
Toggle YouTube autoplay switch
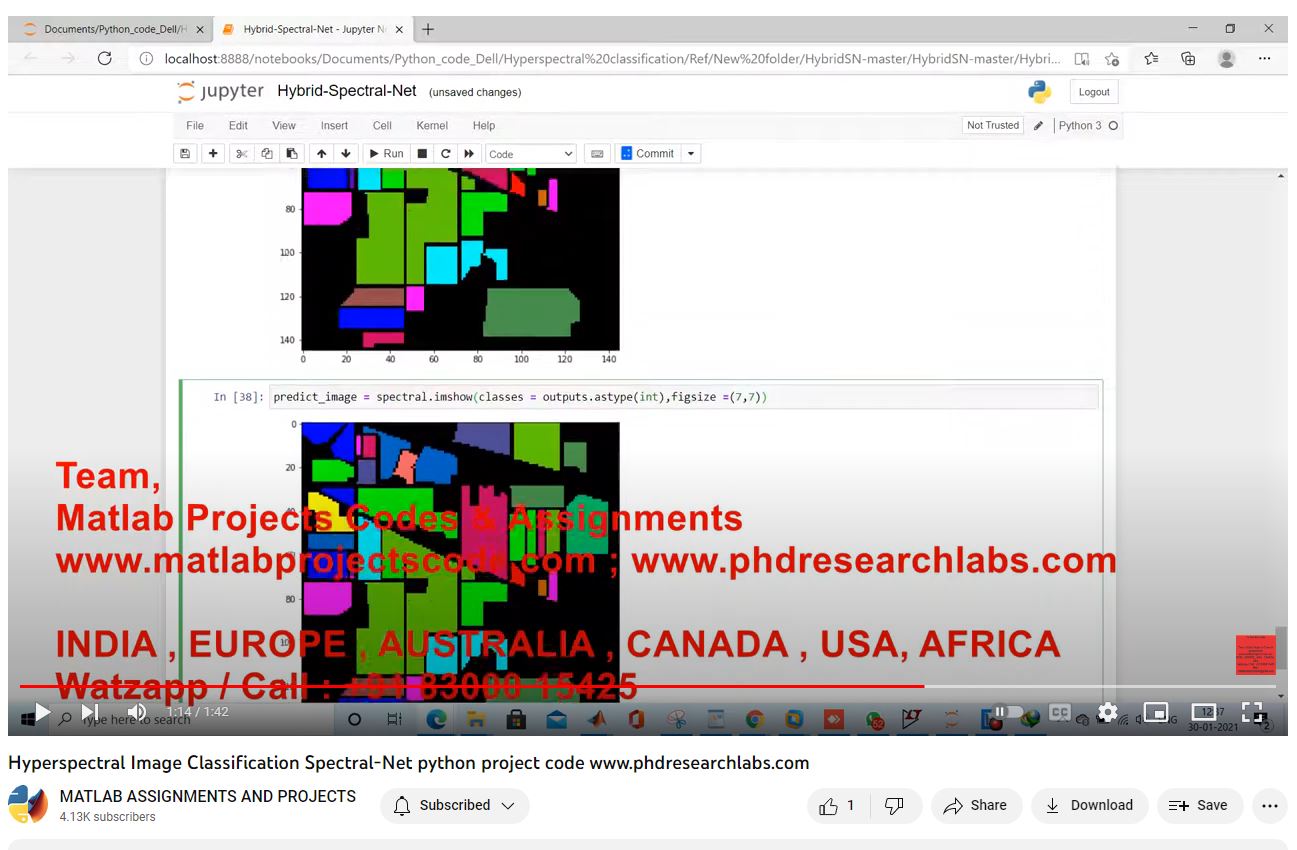(1008, 712)
